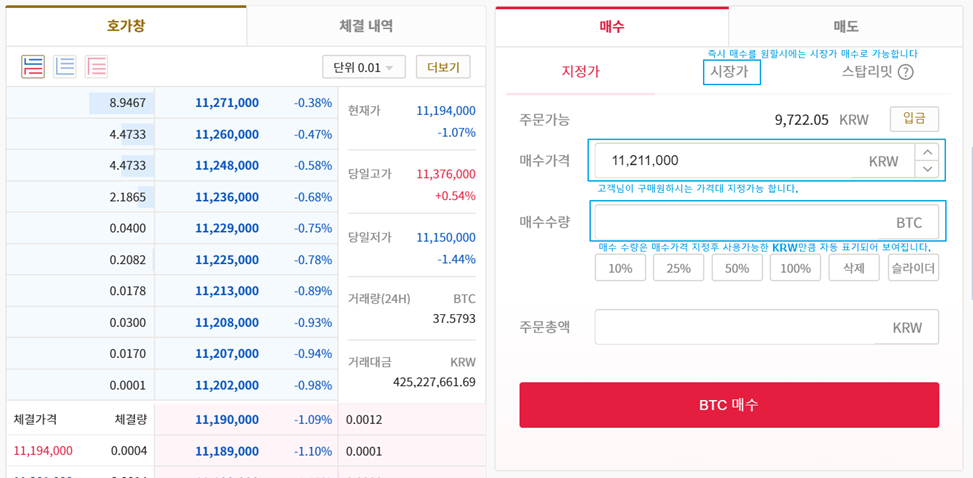Screen dimensions: 973x478
Task: Set quantity to 50%
Action: click(737, 268)
